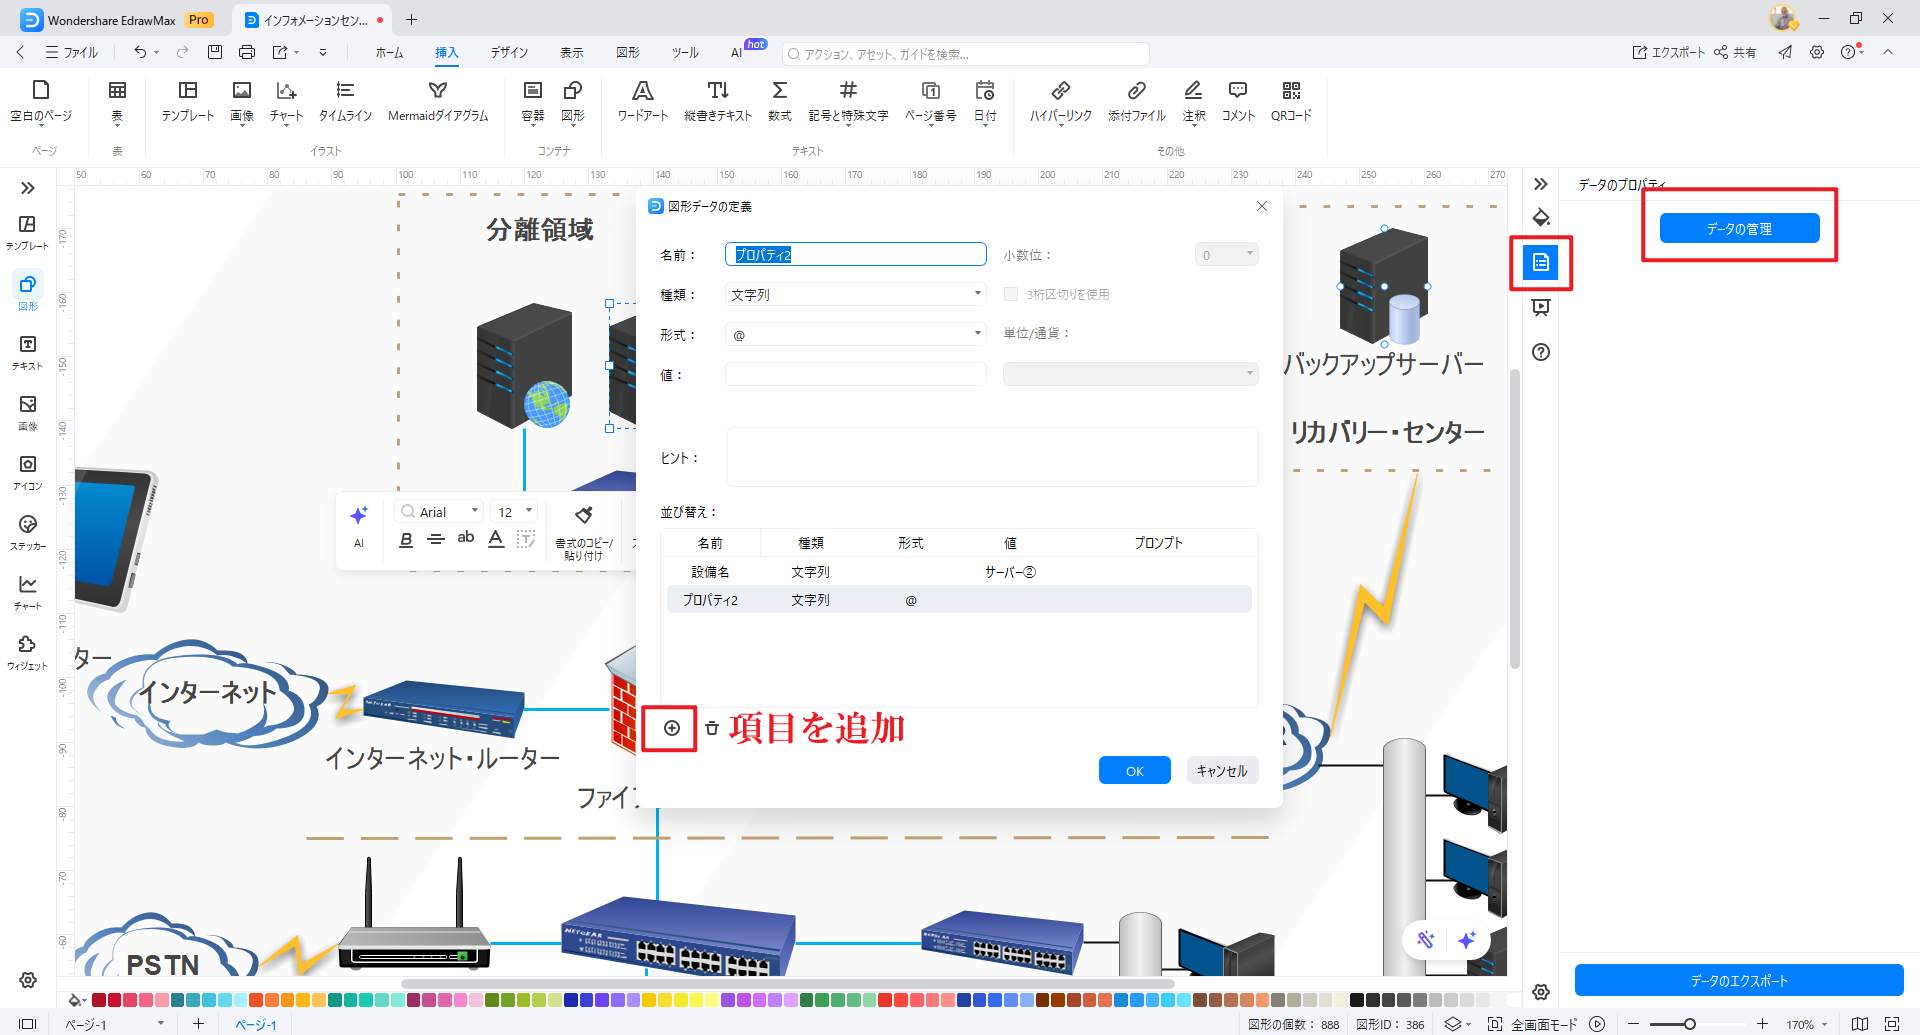Click the QR code insert icon

tap(1290, 92)
